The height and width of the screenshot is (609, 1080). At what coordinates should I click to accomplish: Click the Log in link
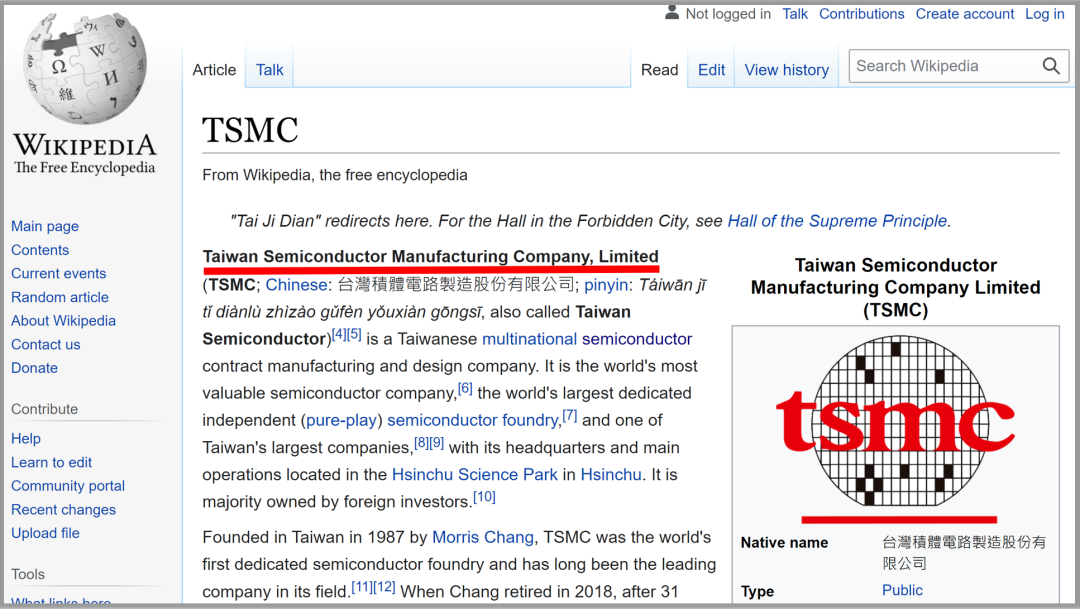[1045, 14]
